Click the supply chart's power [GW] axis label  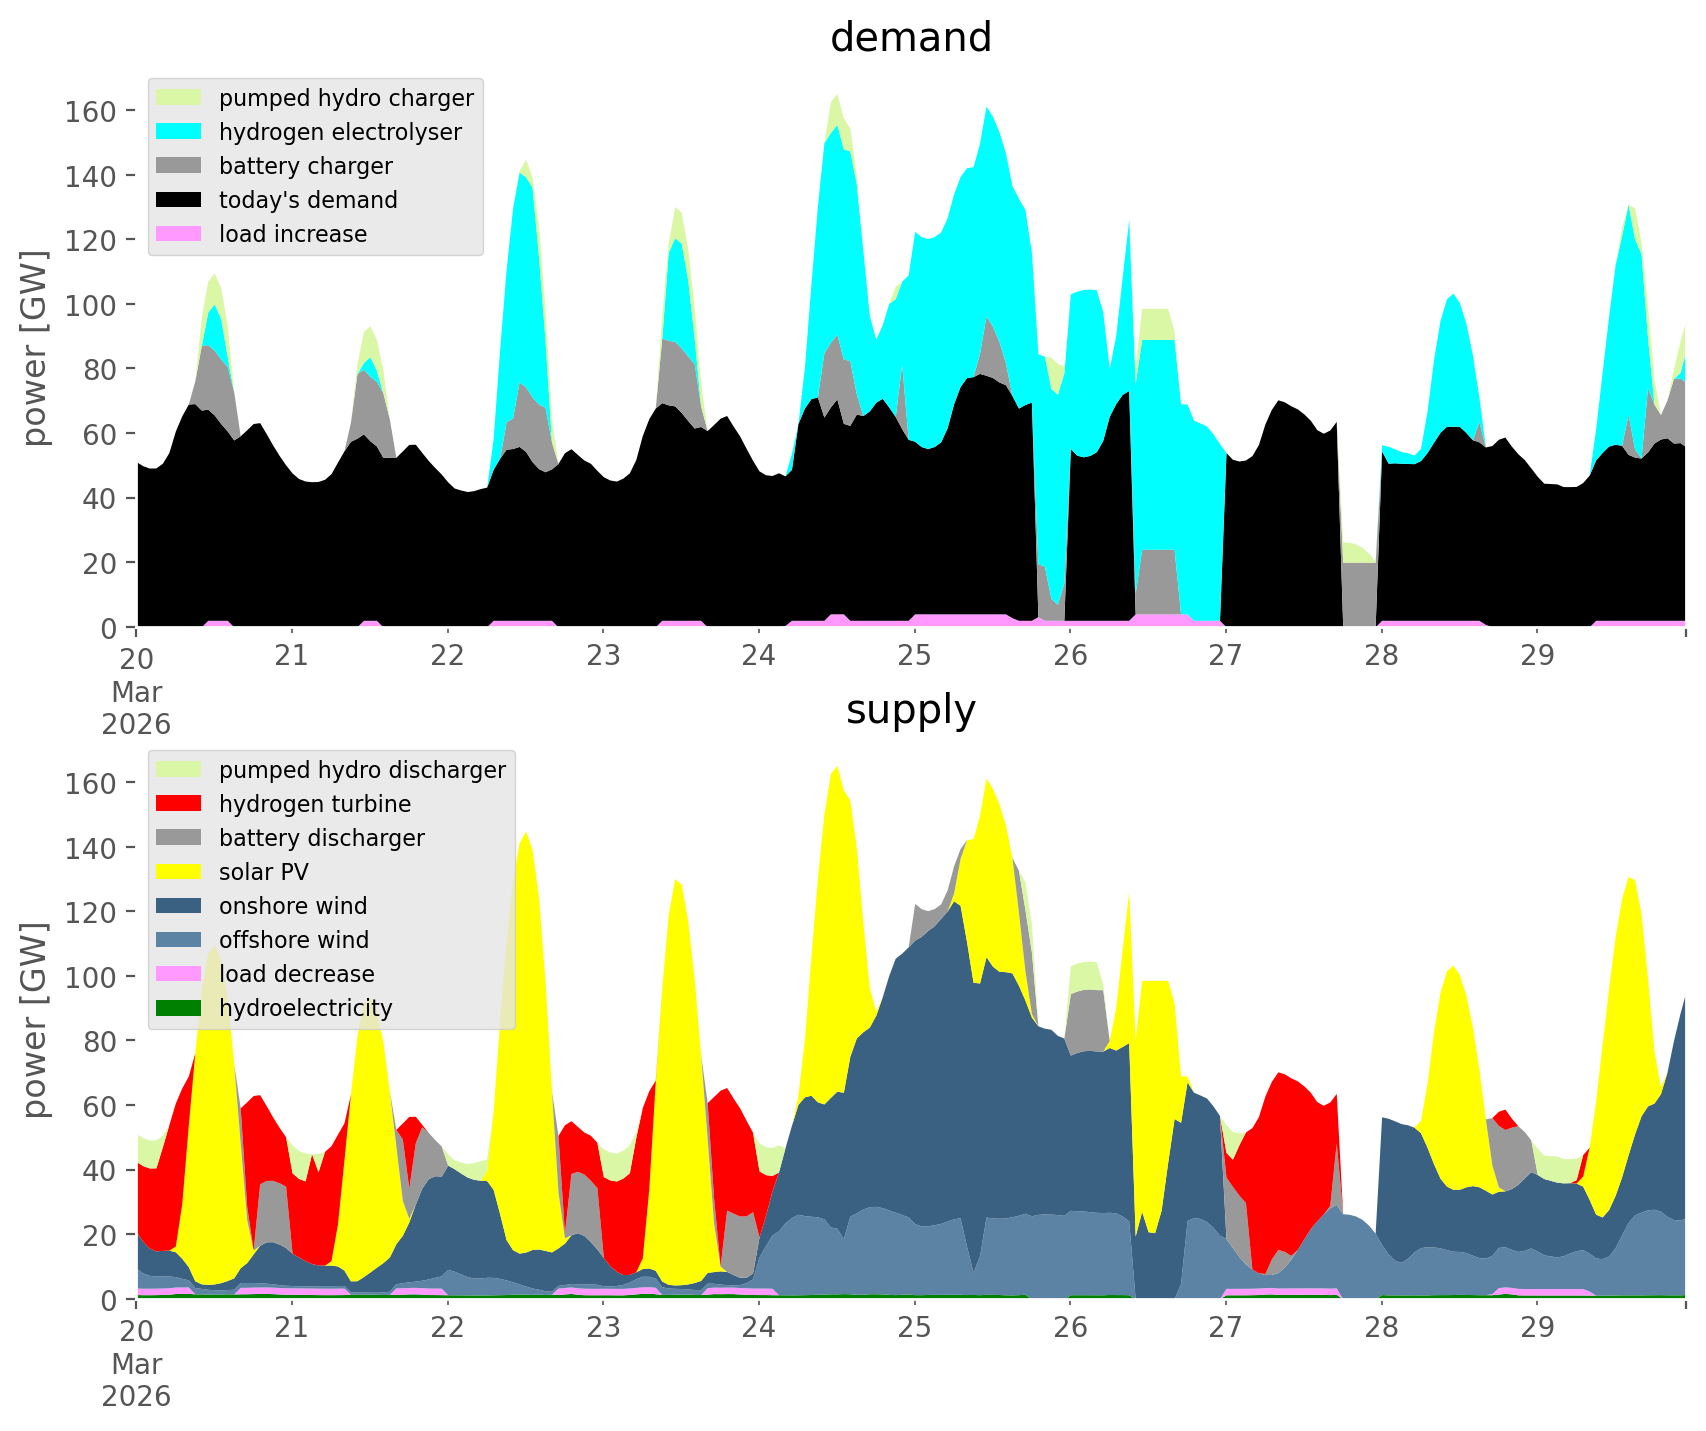36,1020
